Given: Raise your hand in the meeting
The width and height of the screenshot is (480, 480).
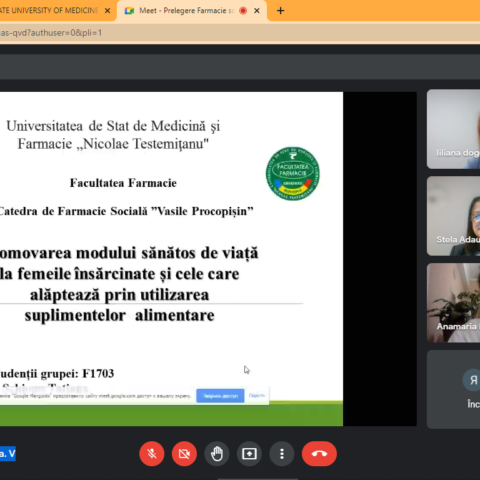Looking at the screenshot, I should [x=217, y=454].
